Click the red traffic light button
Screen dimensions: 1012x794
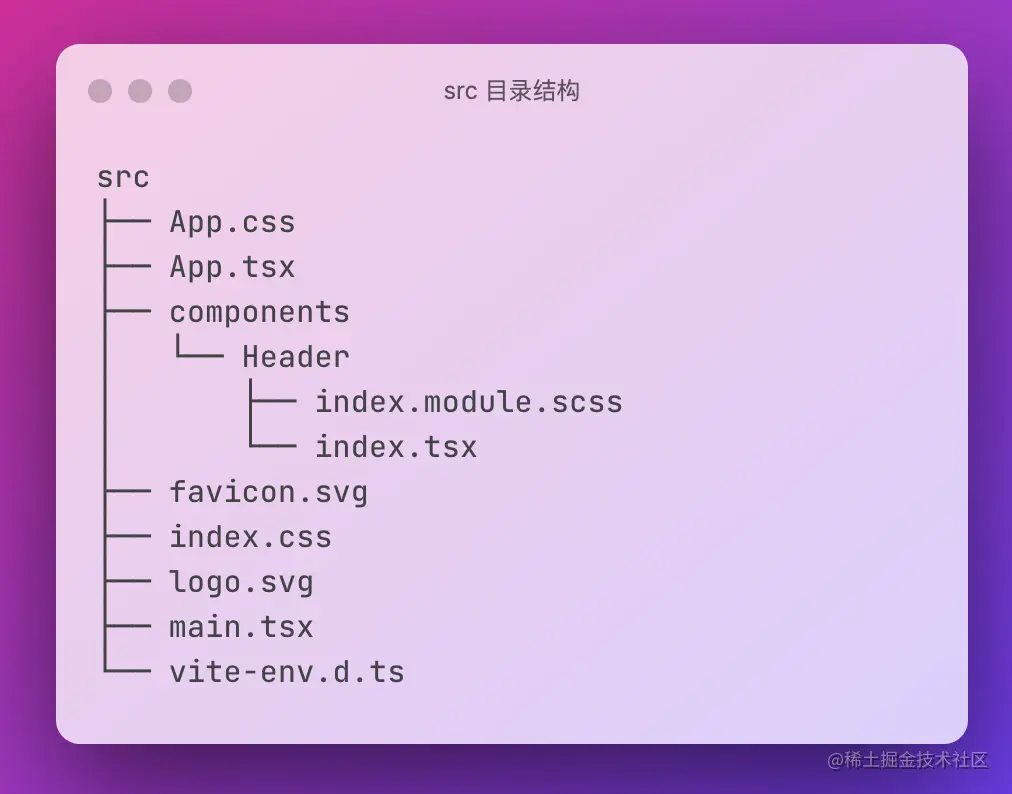100,91
